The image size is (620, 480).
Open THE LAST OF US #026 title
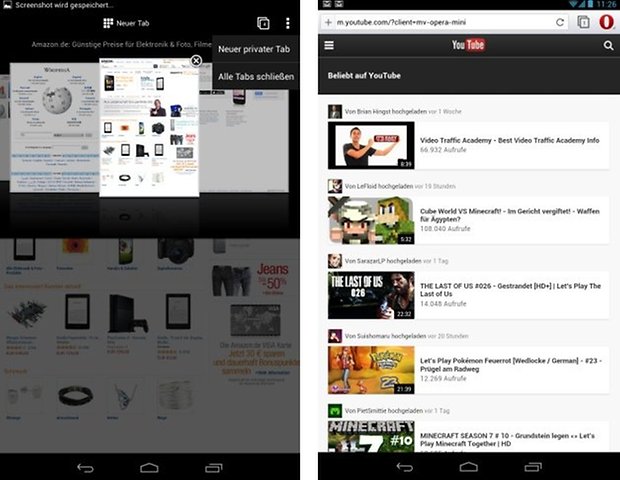point(510,290)
